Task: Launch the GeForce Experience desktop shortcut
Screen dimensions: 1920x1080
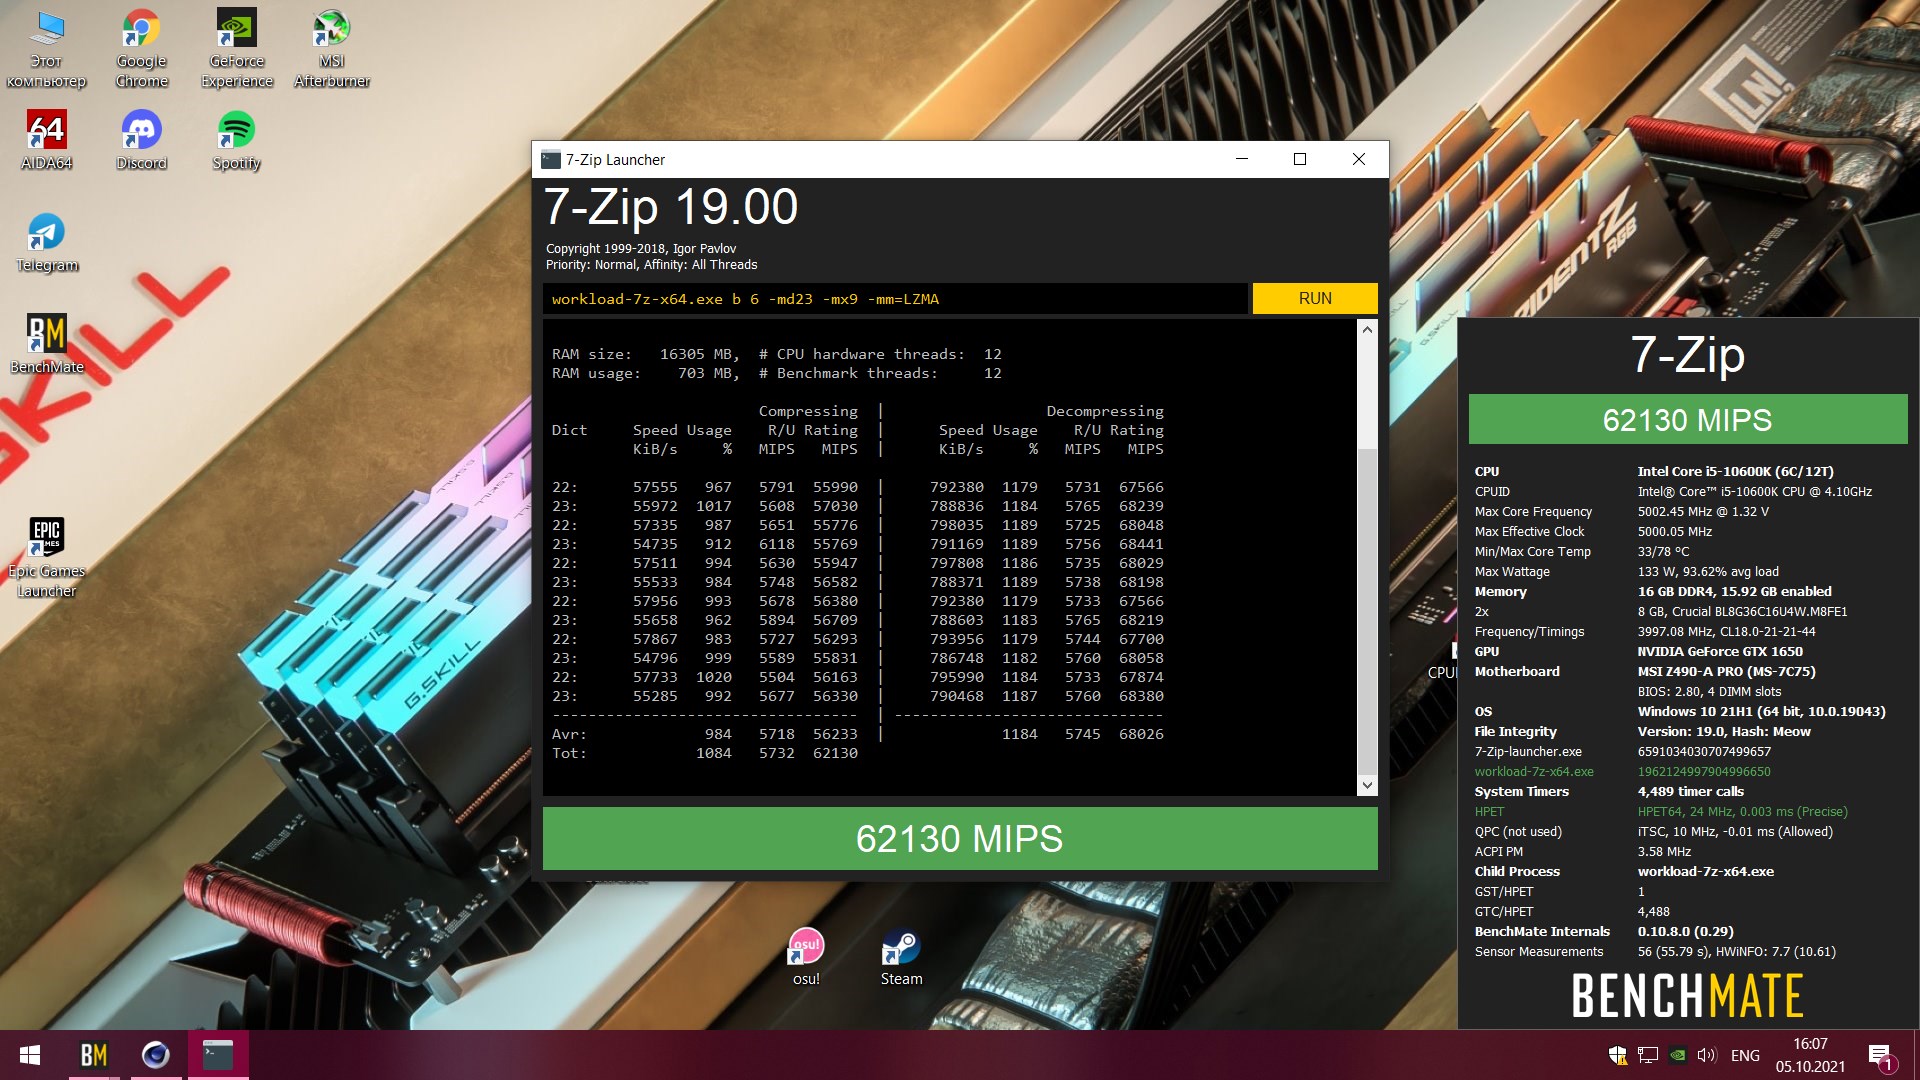Action: pyautogui.click(x=237, y=49)
